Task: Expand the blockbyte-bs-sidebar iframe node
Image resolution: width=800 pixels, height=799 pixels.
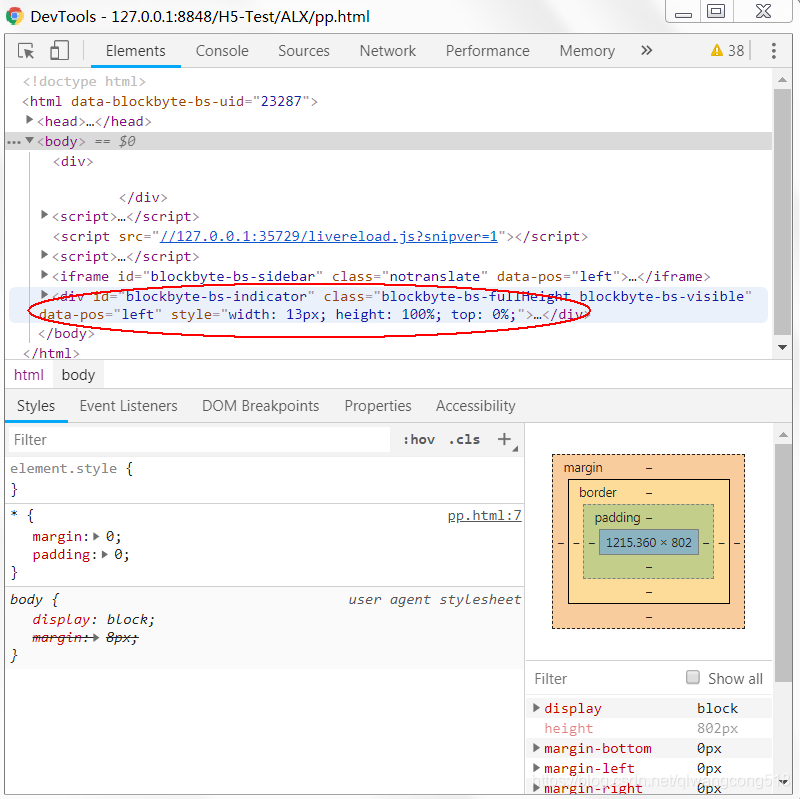Action: 44,275
